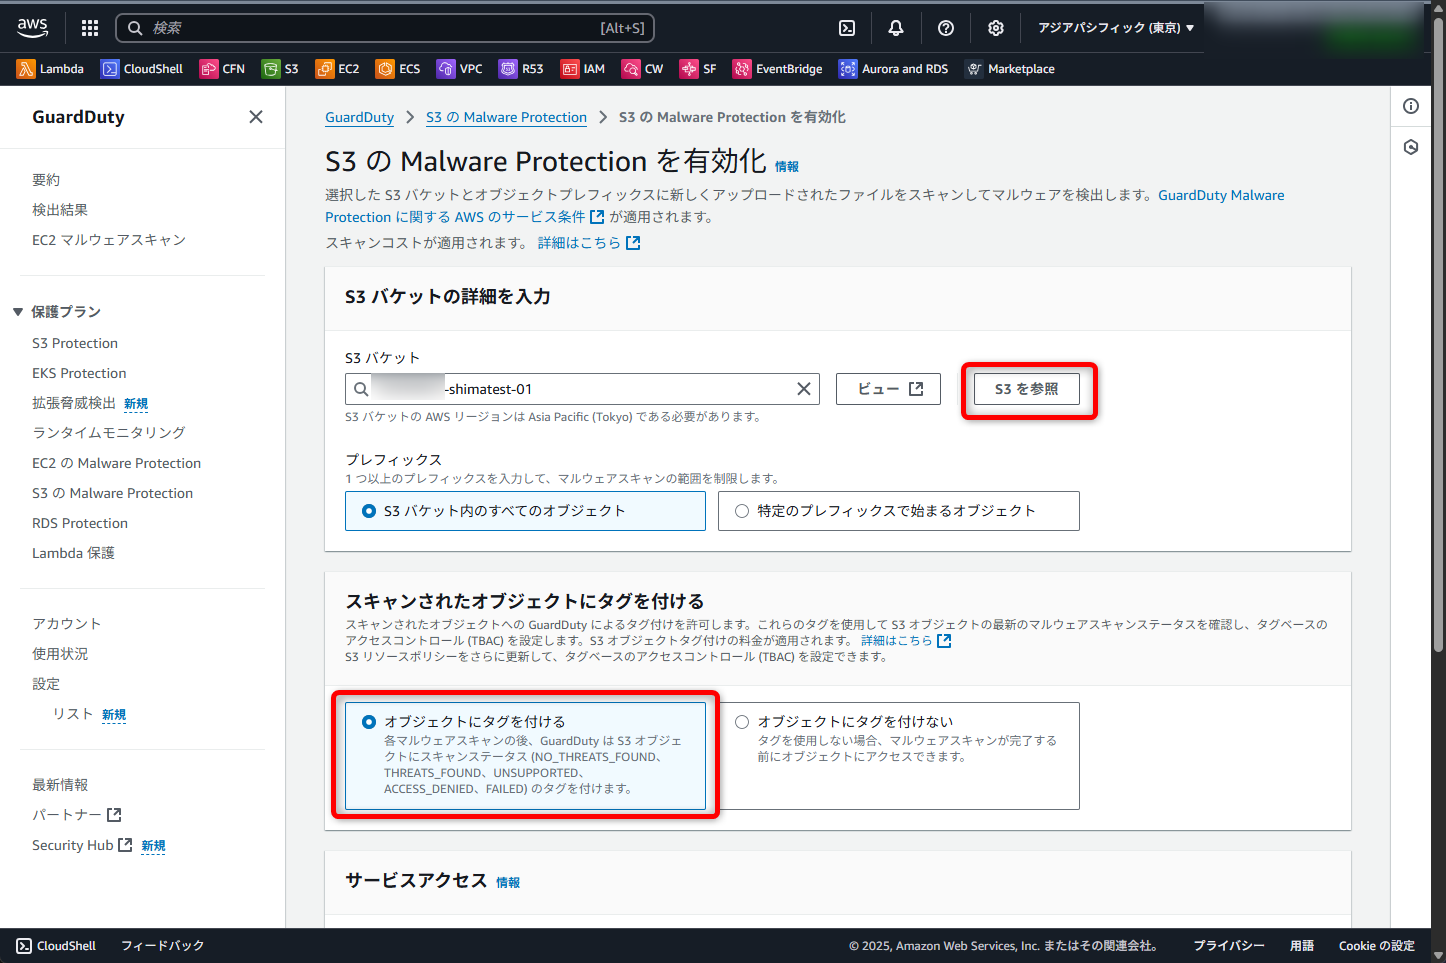Open the notifications bell
Viewport: 1446px width, 963px height.
point(896,28)
